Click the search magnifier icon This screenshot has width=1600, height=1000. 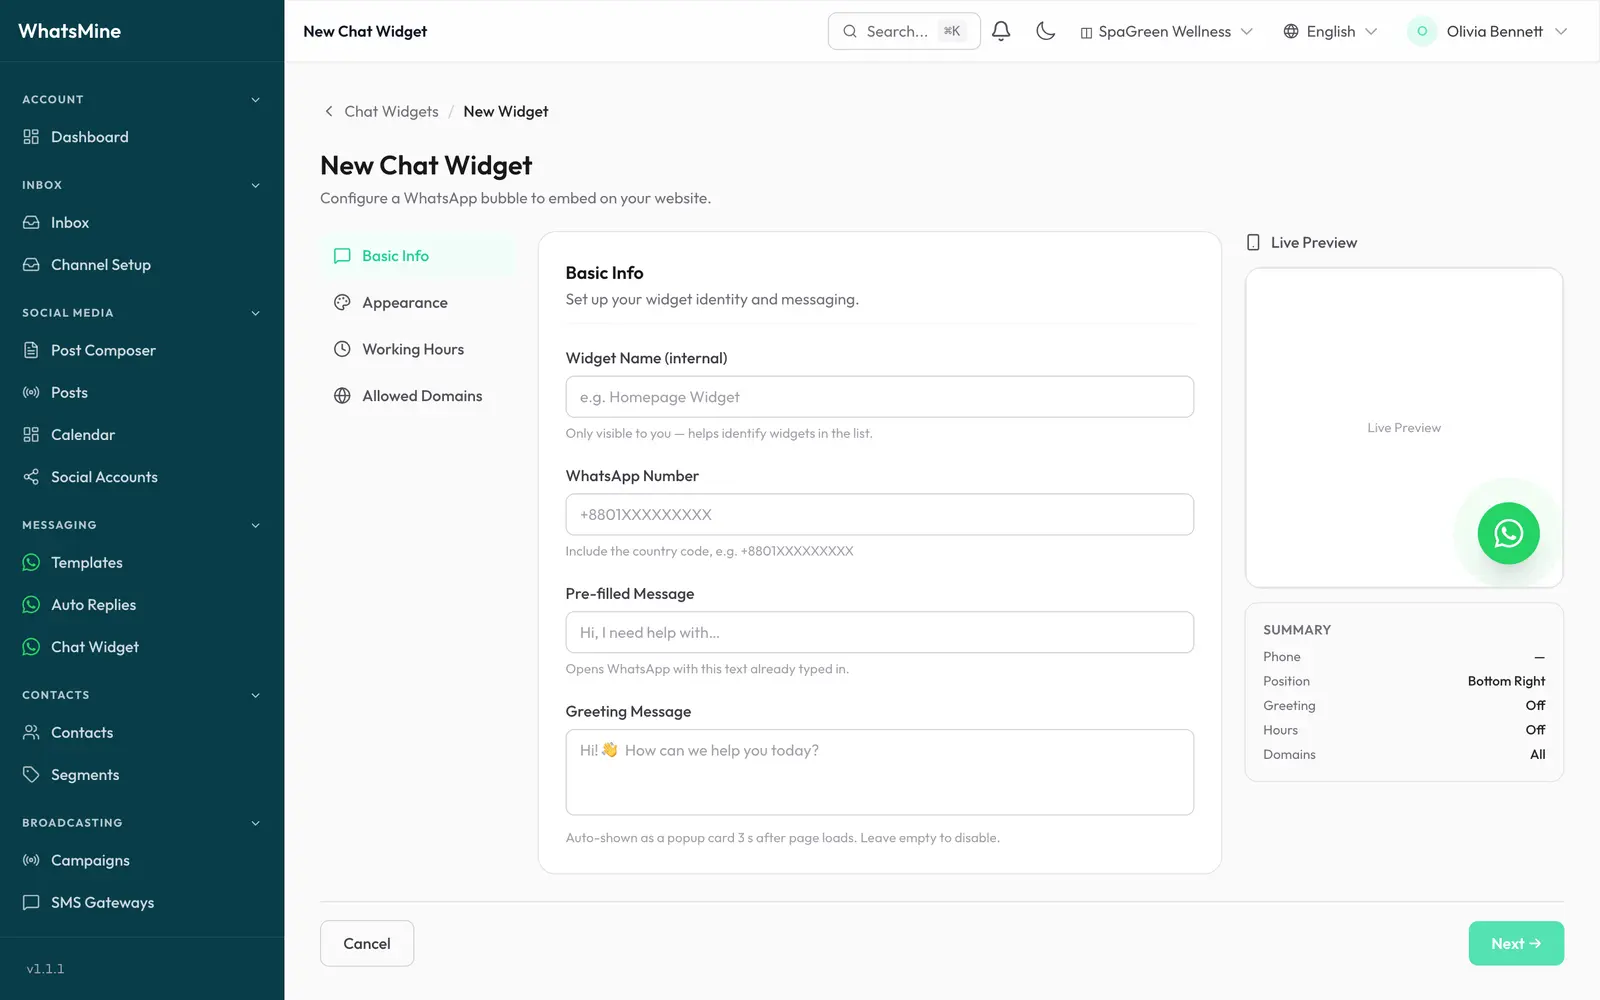850,31
